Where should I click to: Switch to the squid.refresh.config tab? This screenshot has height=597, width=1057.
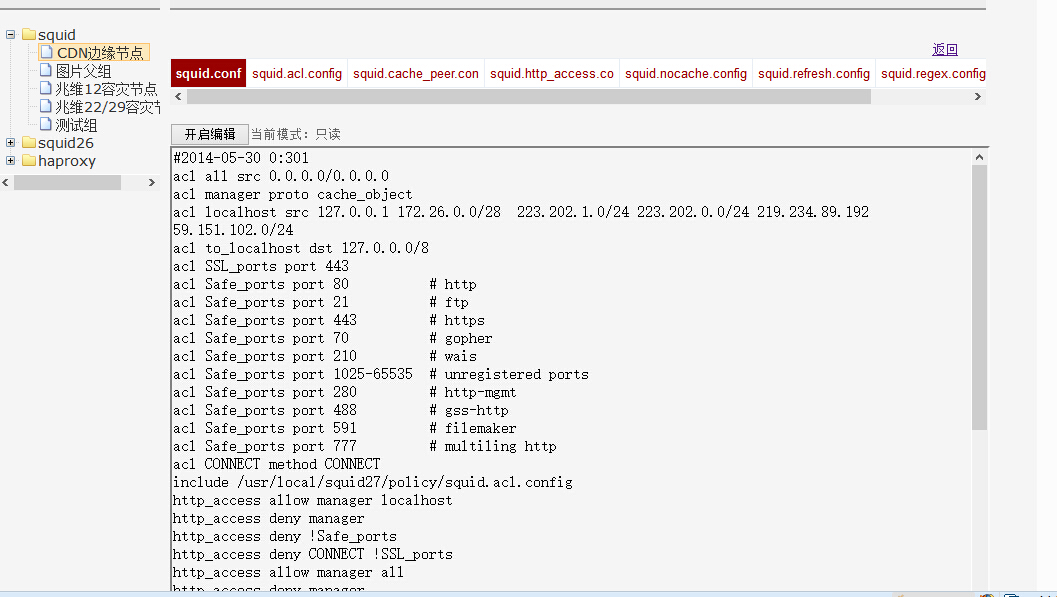click(814, 73)
